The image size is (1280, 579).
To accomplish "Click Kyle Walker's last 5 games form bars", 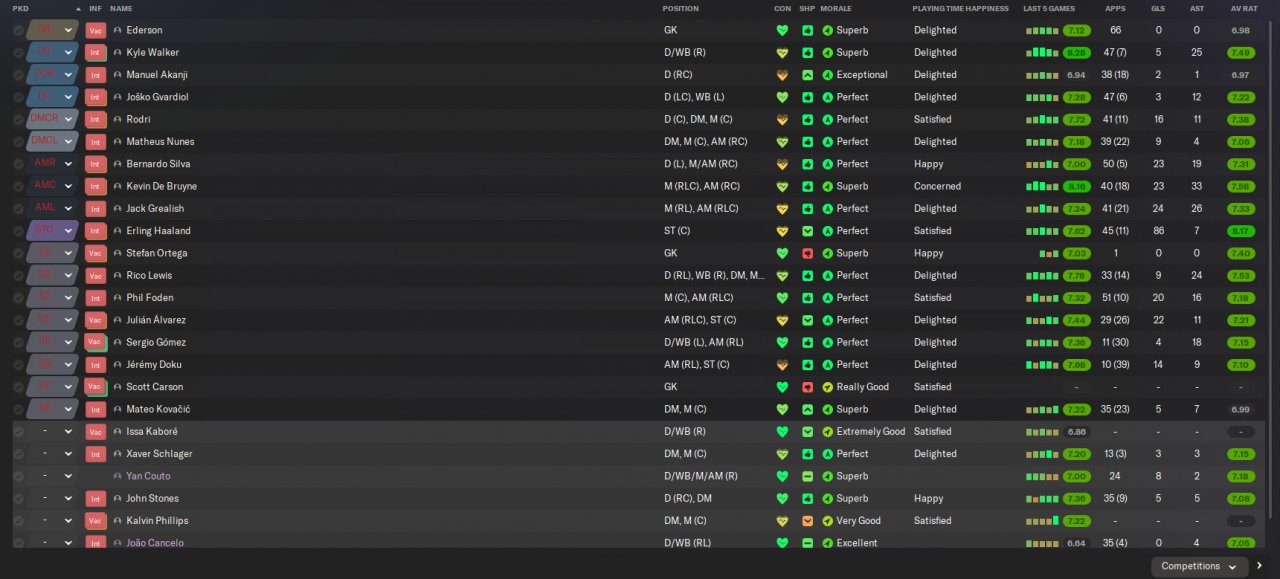I will pos(1042,52).
